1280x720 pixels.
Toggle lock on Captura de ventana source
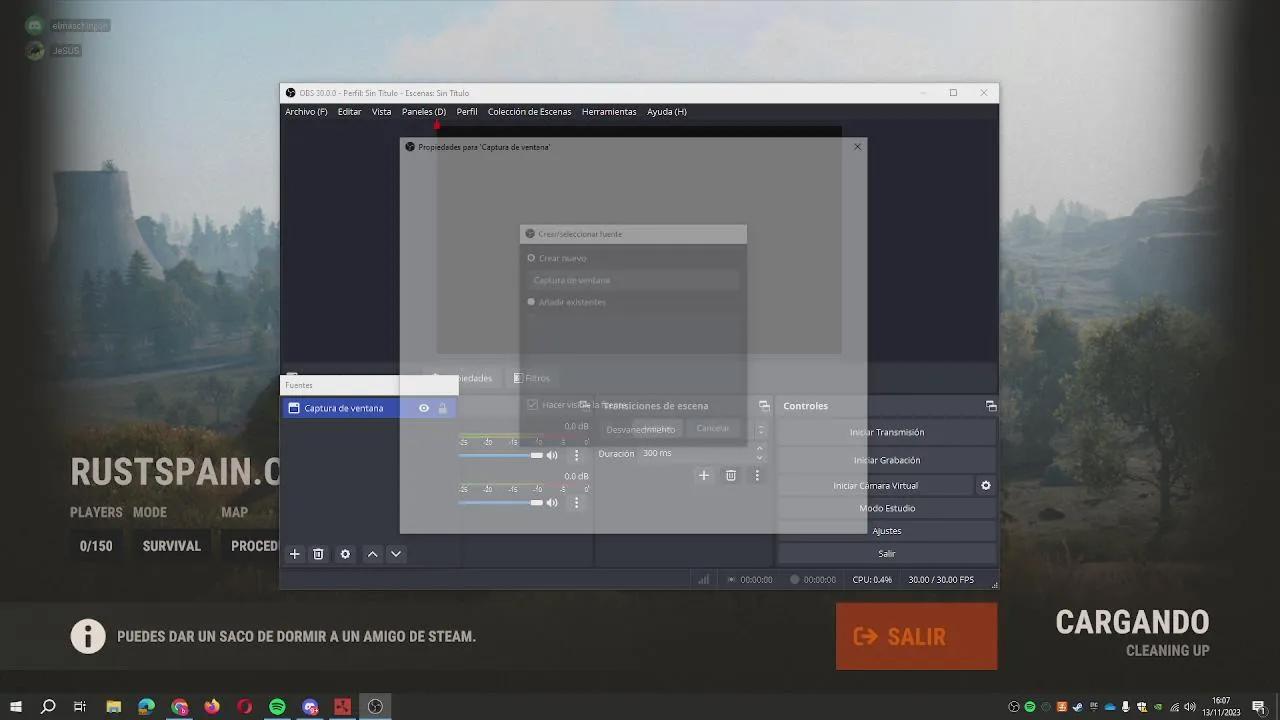click(443, 408)
